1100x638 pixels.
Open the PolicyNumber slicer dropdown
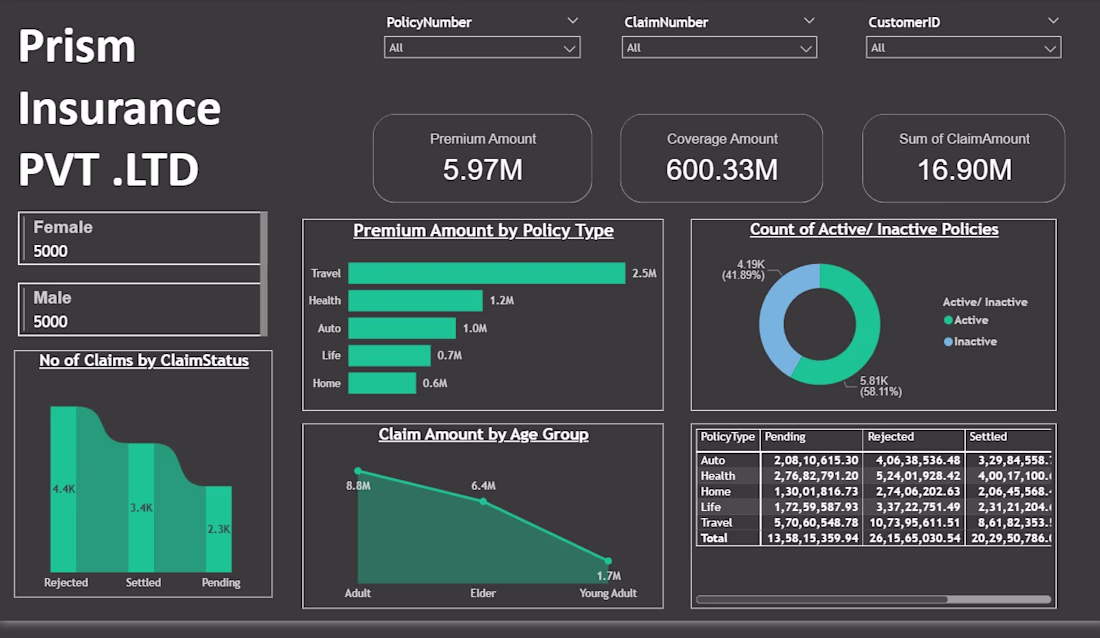[x=482, y=48]
